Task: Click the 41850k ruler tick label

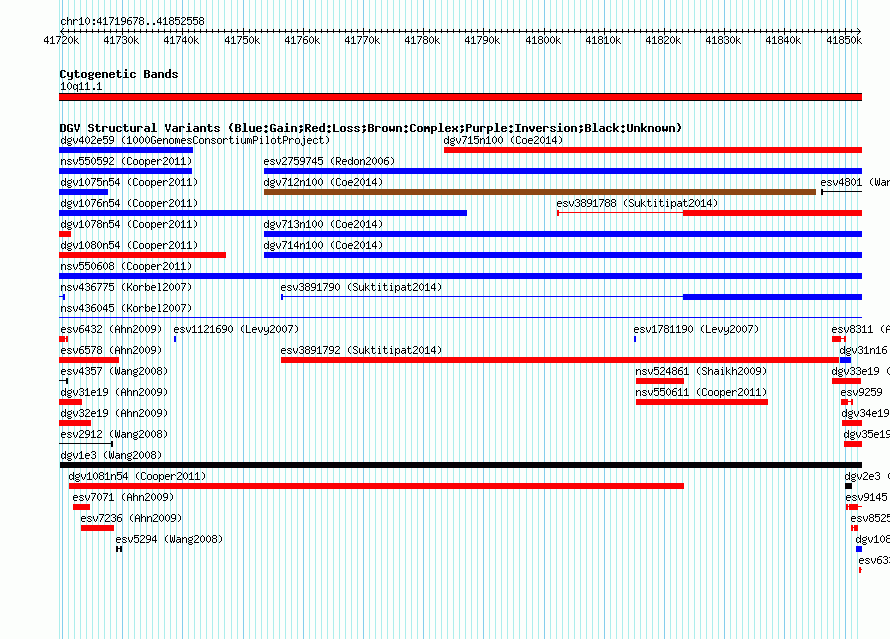Action: (844, 40)
